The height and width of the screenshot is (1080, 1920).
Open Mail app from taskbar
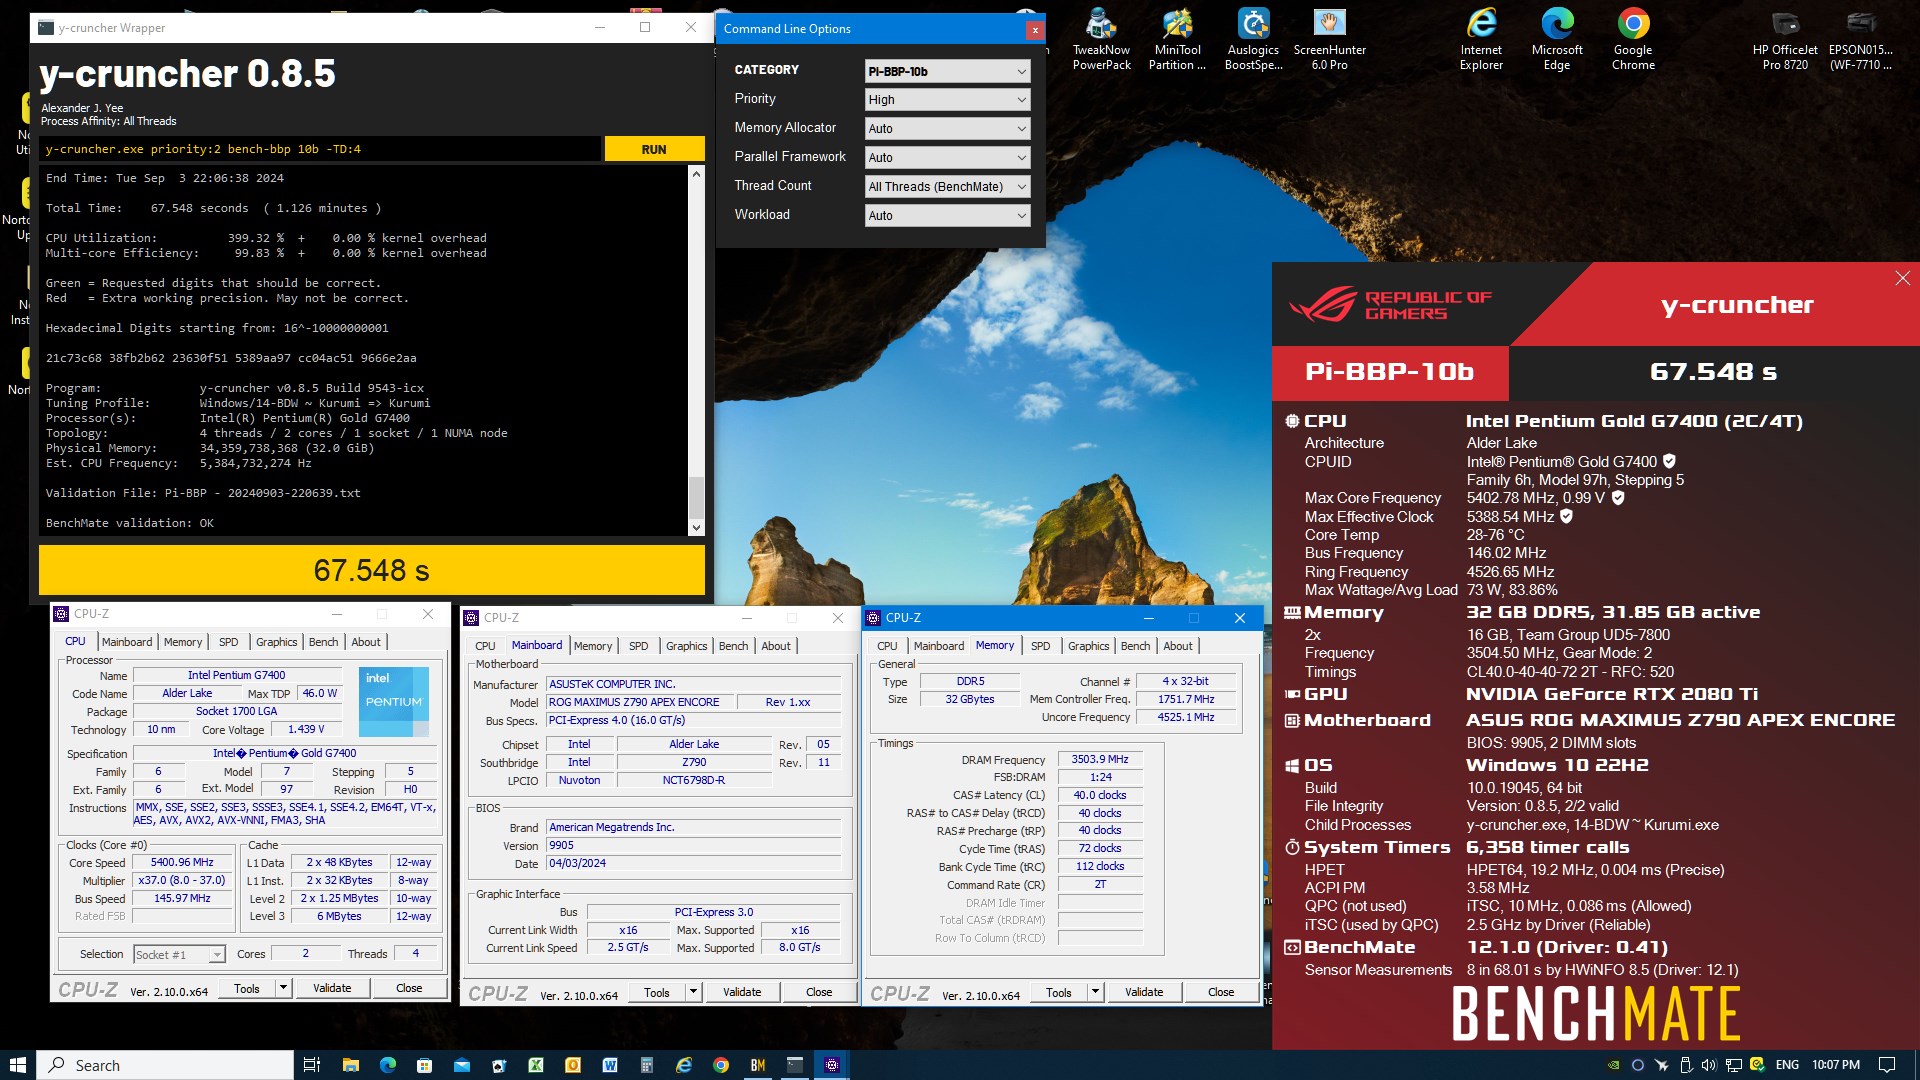click(461, 1065)
